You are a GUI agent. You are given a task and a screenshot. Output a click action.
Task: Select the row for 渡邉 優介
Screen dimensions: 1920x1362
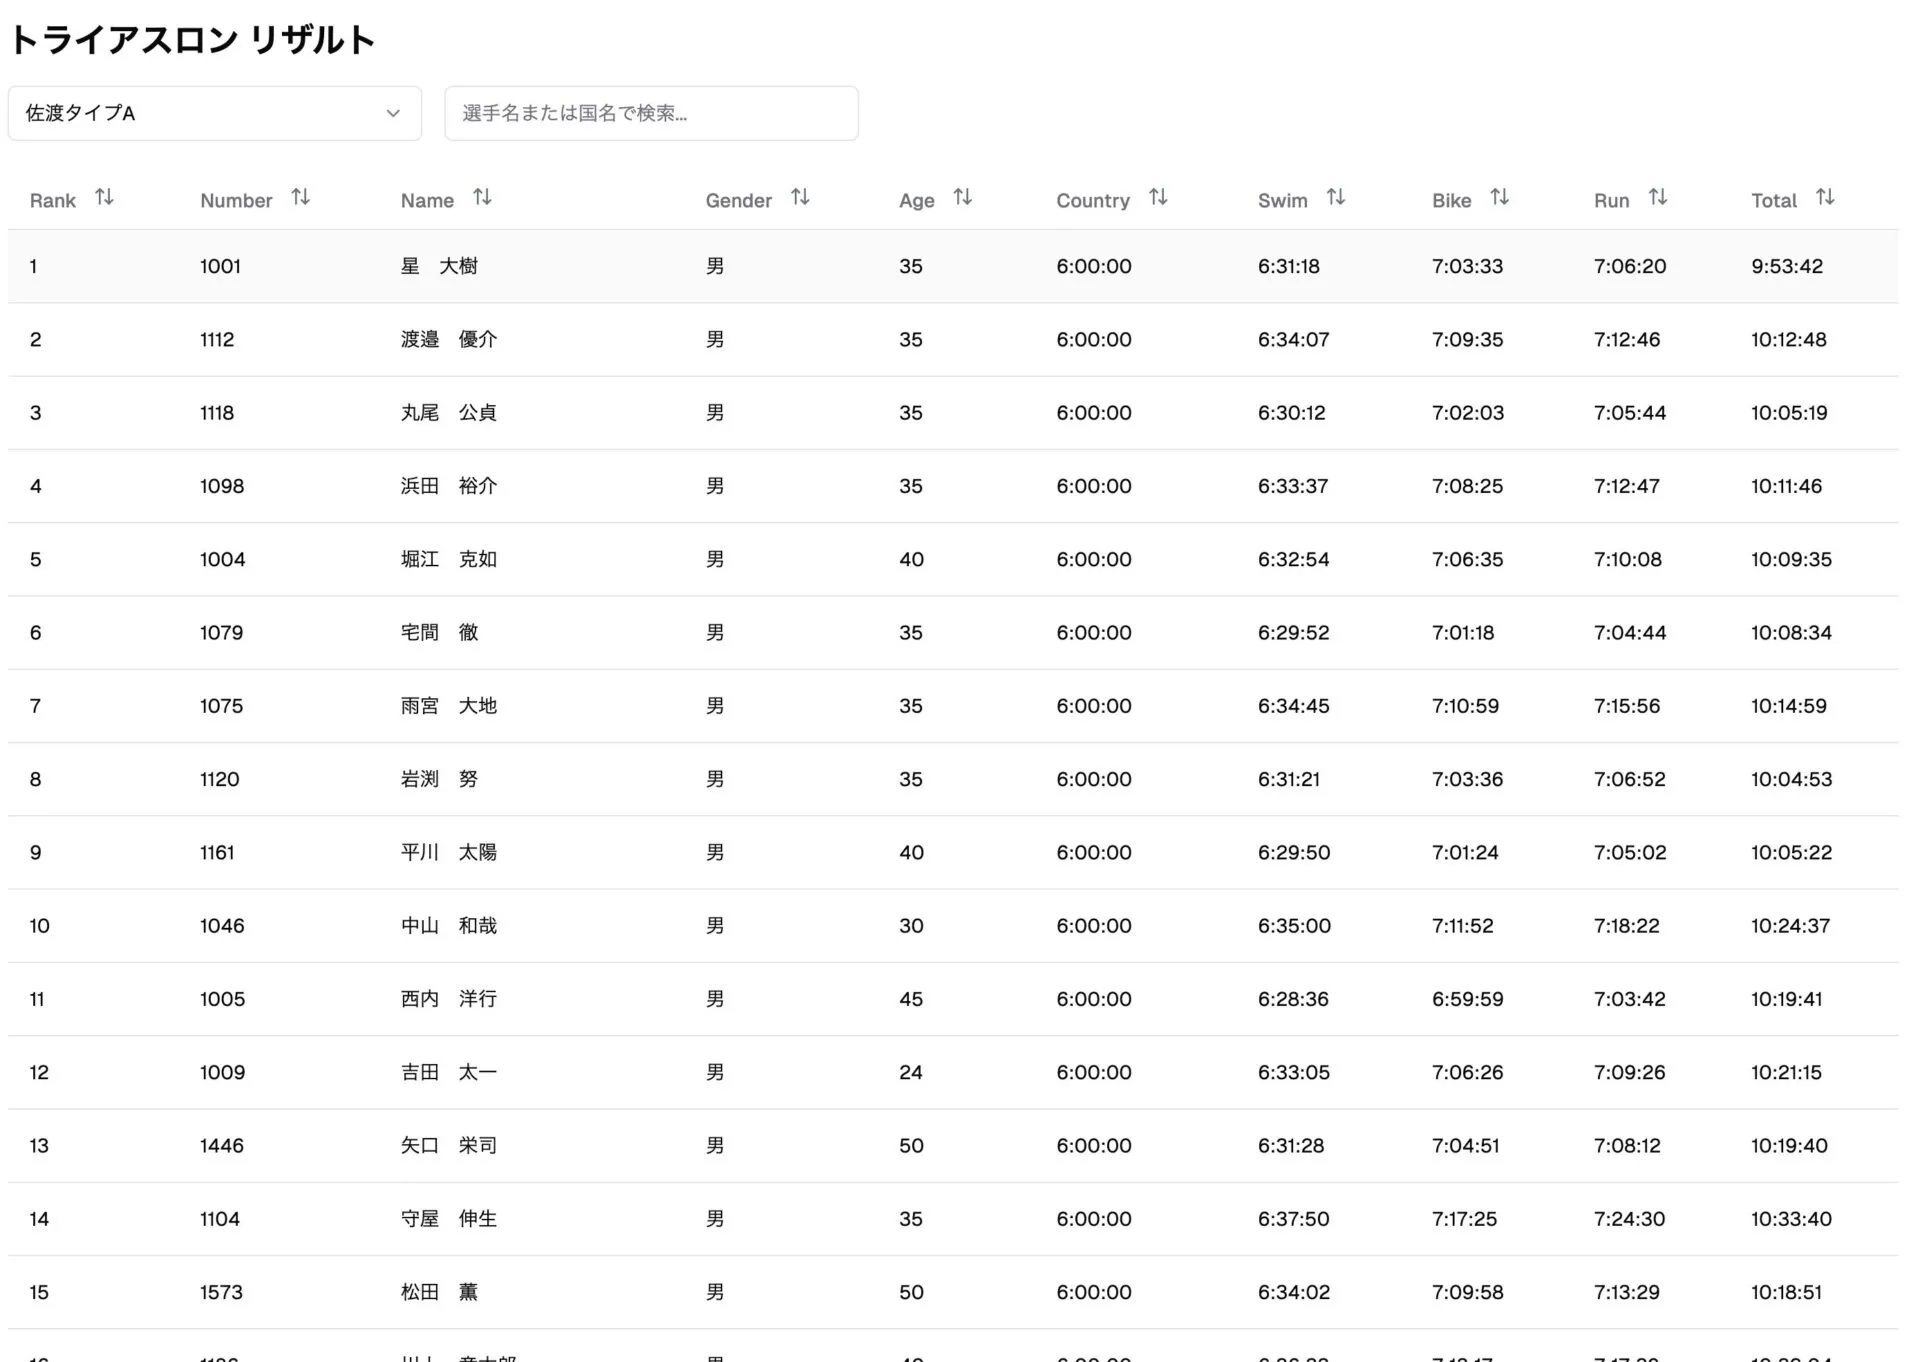coord(448,339)
